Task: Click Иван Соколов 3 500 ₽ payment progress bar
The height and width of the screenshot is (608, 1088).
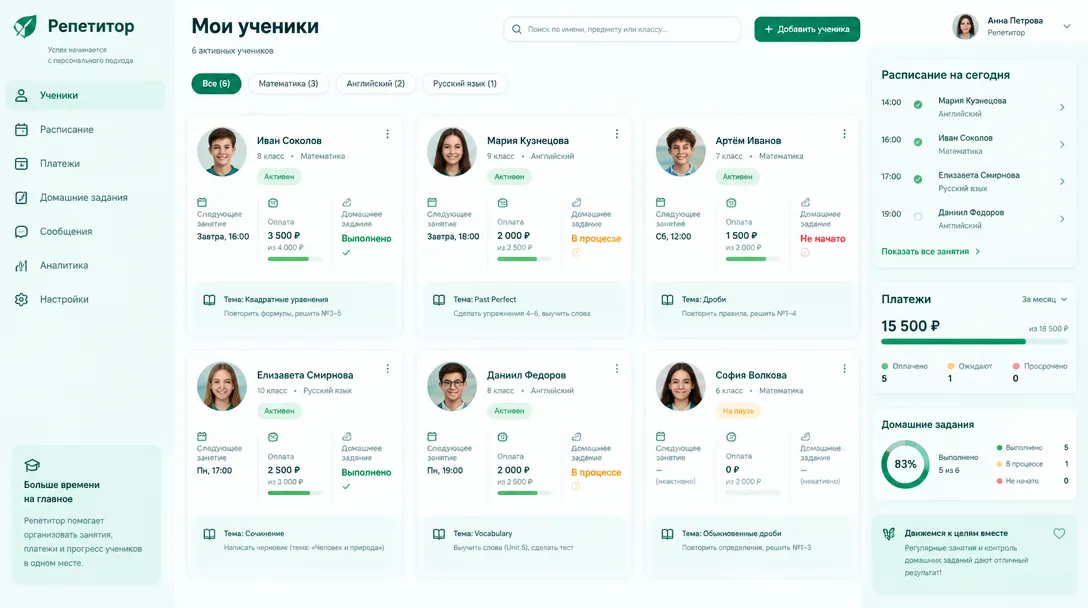Action: click(295, 259)
